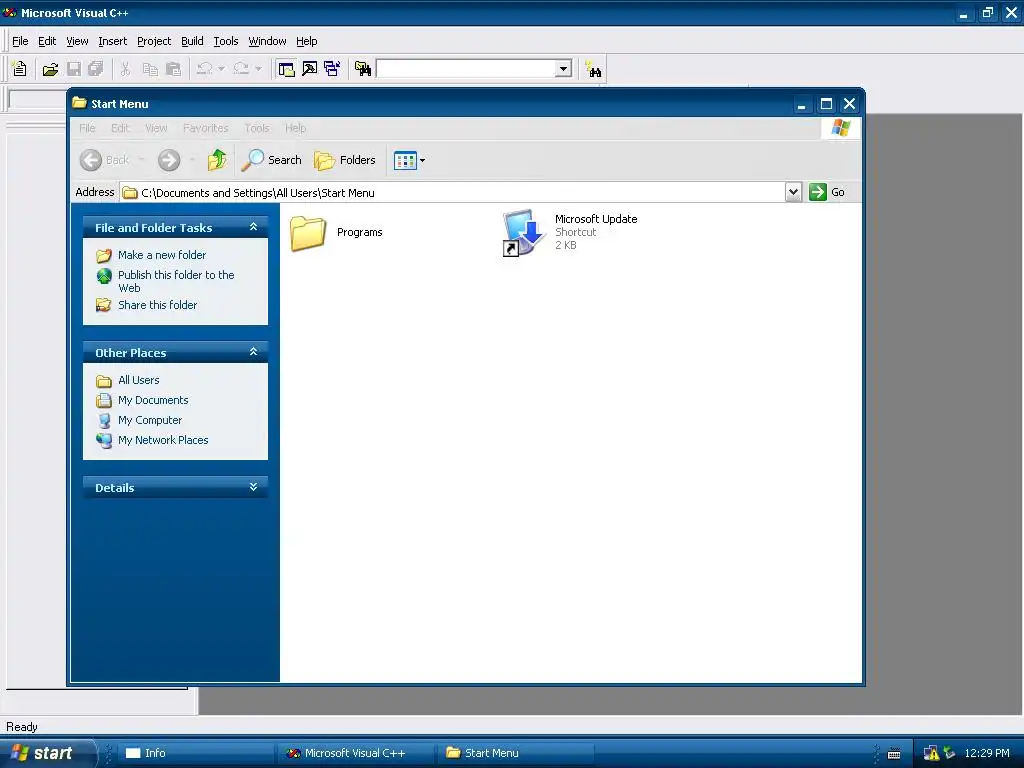Click the Folders button in Explorer toolbar
Image resolution: width=1024 pixels, height=768 pixels.
tap(345, 160)
